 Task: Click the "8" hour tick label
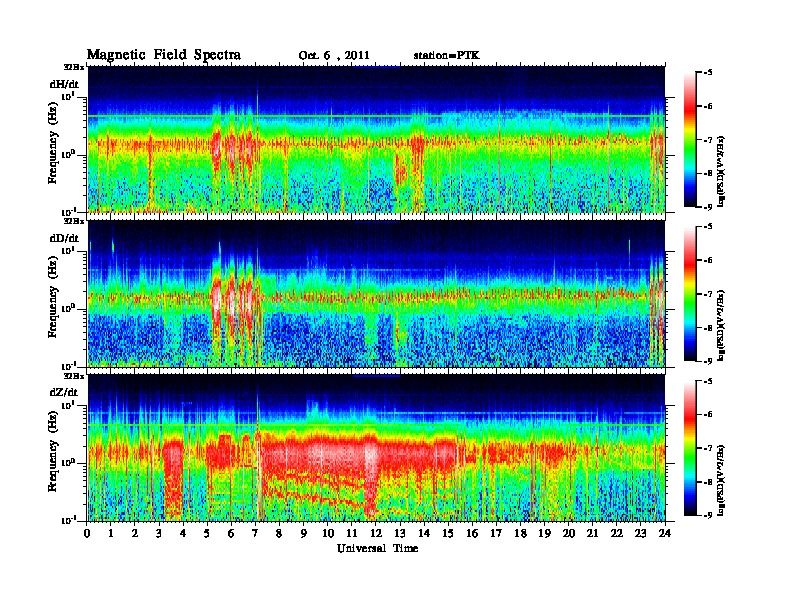pyautogui.click(x=279, y=534)
